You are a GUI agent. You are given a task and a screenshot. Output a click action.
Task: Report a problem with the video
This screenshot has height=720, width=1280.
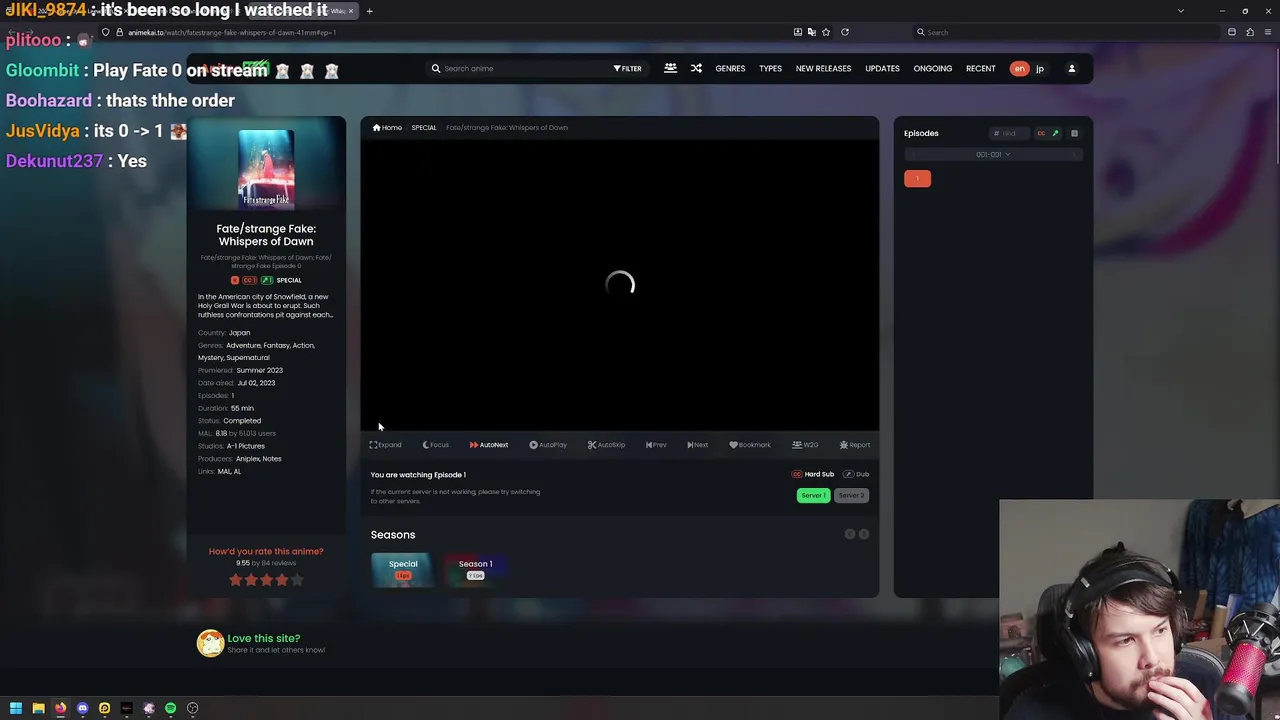(855, 445)
